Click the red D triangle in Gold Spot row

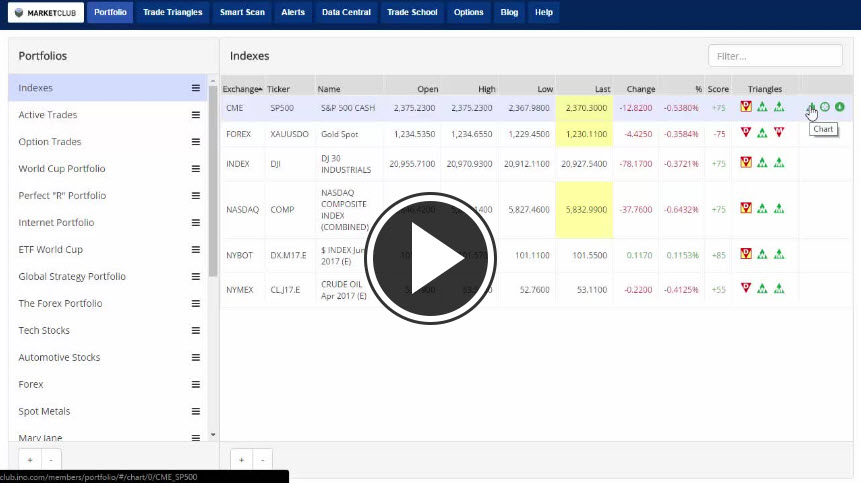(746, 132)
